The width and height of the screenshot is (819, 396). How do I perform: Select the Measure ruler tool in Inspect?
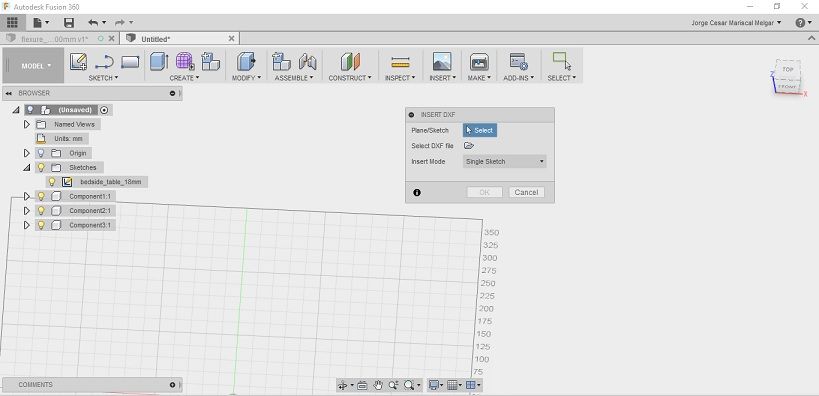click(400, 62)
